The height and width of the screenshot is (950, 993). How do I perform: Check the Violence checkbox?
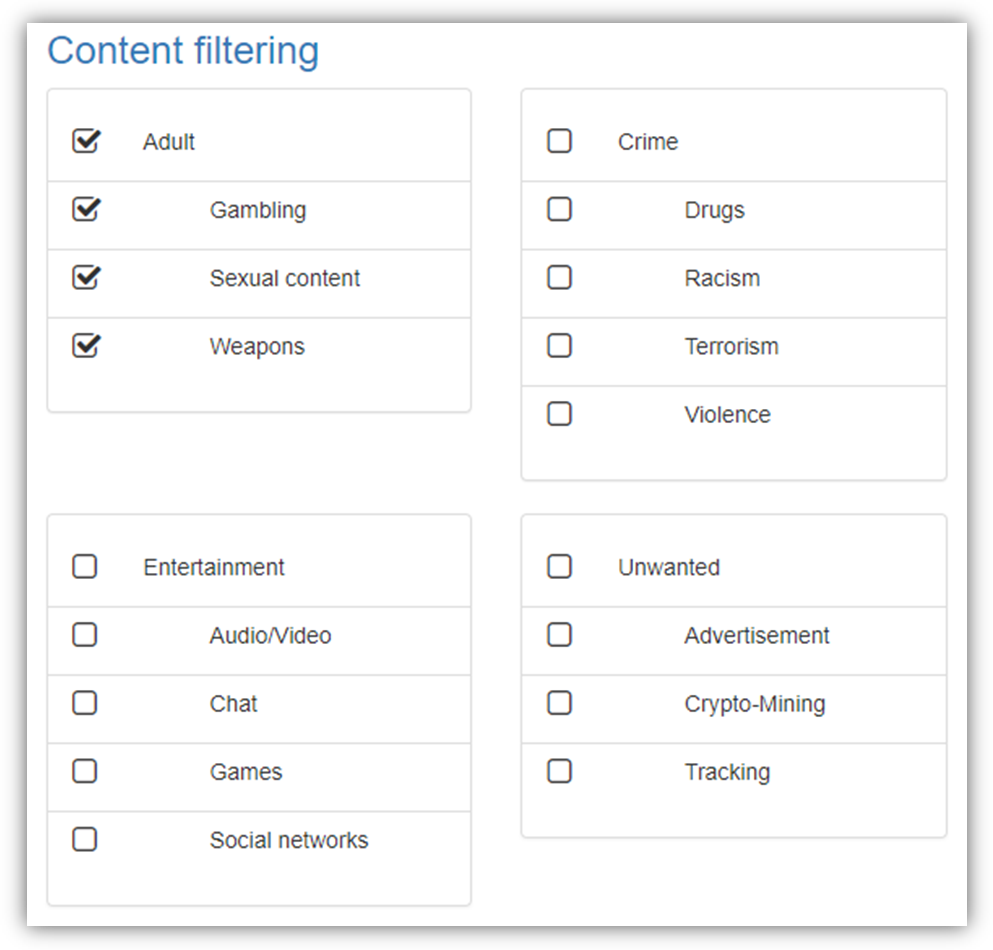click(560, 414)
